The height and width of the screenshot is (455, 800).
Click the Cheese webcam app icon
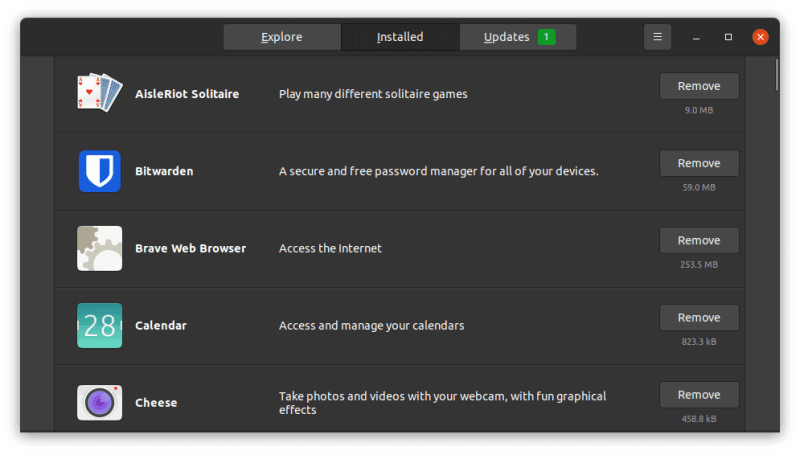99,402
